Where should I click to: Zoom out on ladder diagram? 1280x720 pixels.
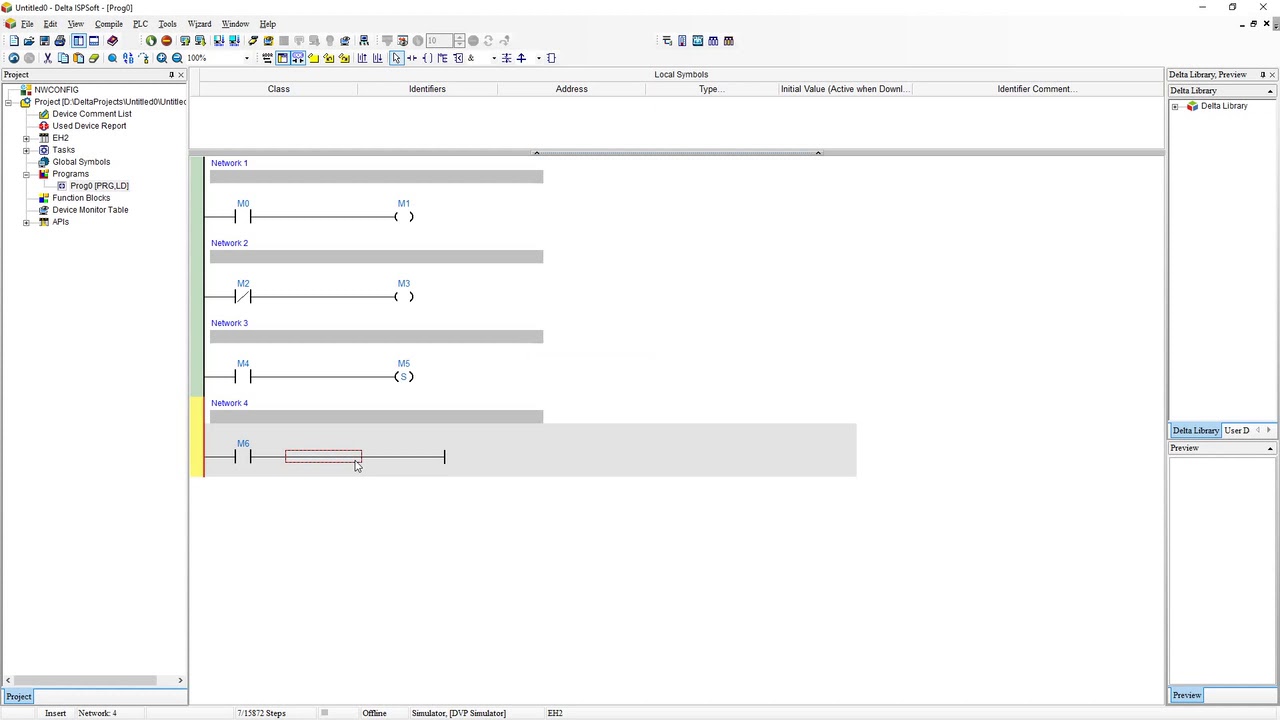177,58
